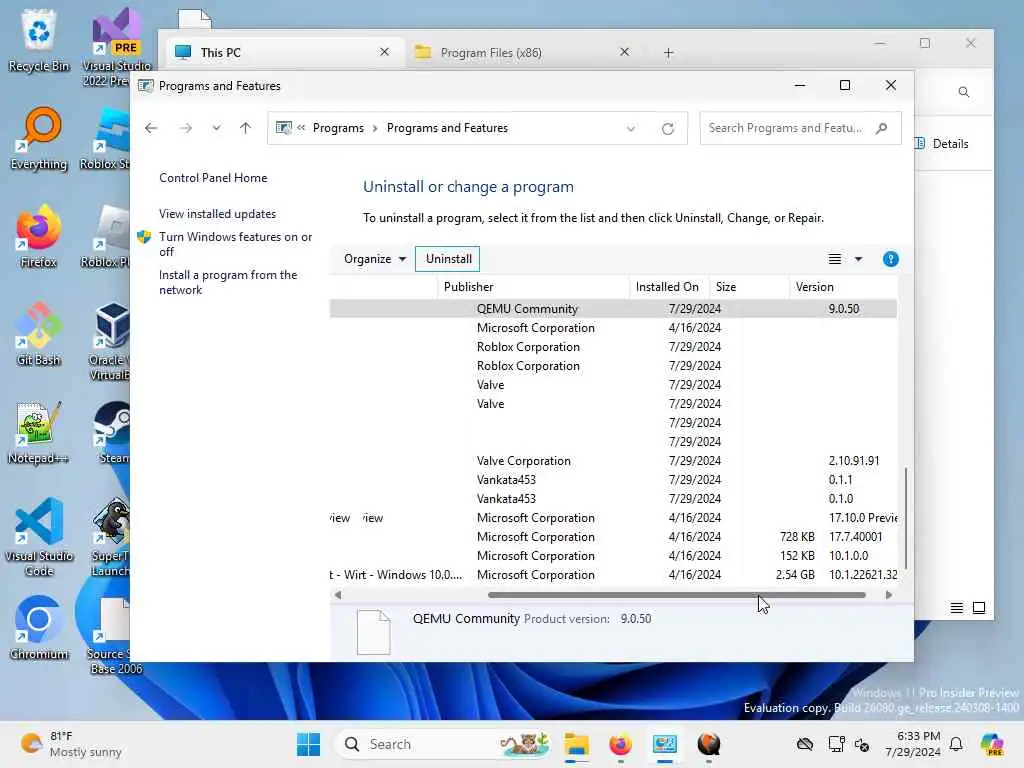The height and width of the screenshot is (768, 1024).
Task: Click the horizontal scrollbar right arrow
Action: pyautogui.click(x=888, y=595)
